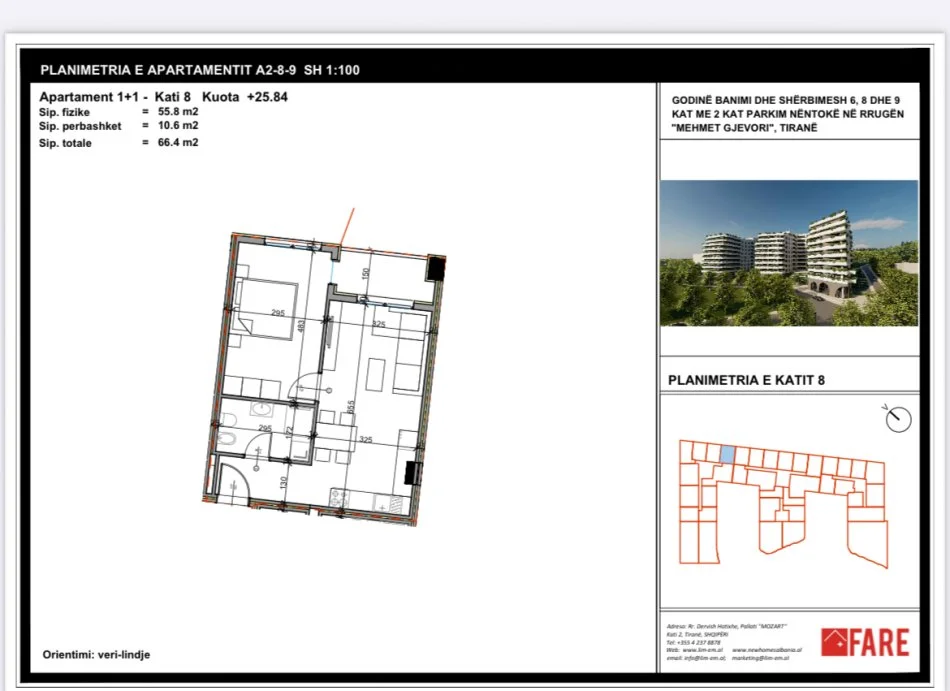
Task: Click the FARE logo
Action: point(866,641)
